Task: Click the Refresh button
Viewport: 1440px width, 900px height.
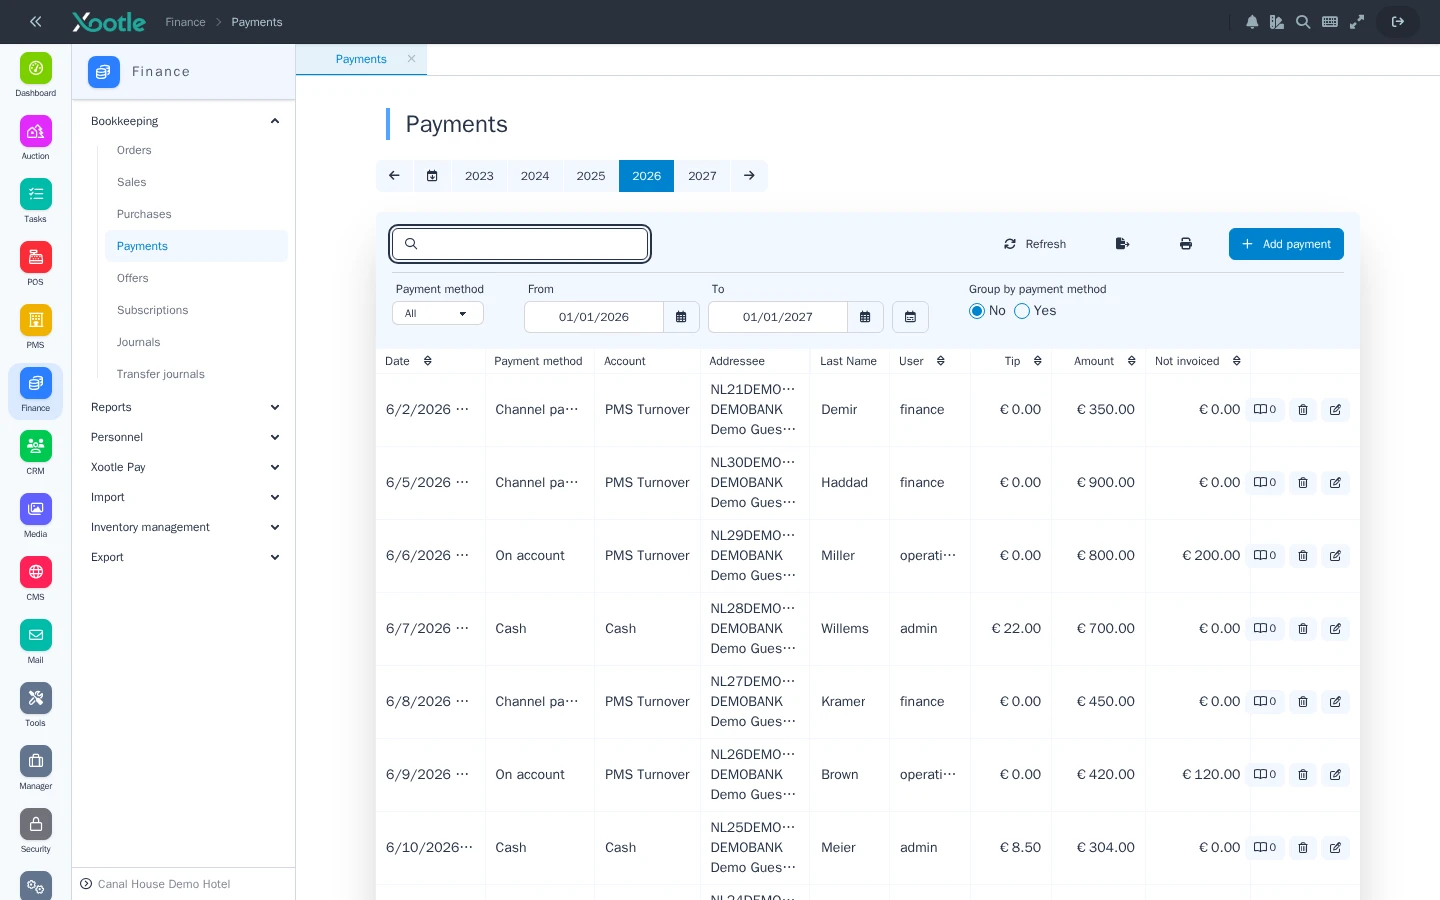Action: tap(1035, 244)
